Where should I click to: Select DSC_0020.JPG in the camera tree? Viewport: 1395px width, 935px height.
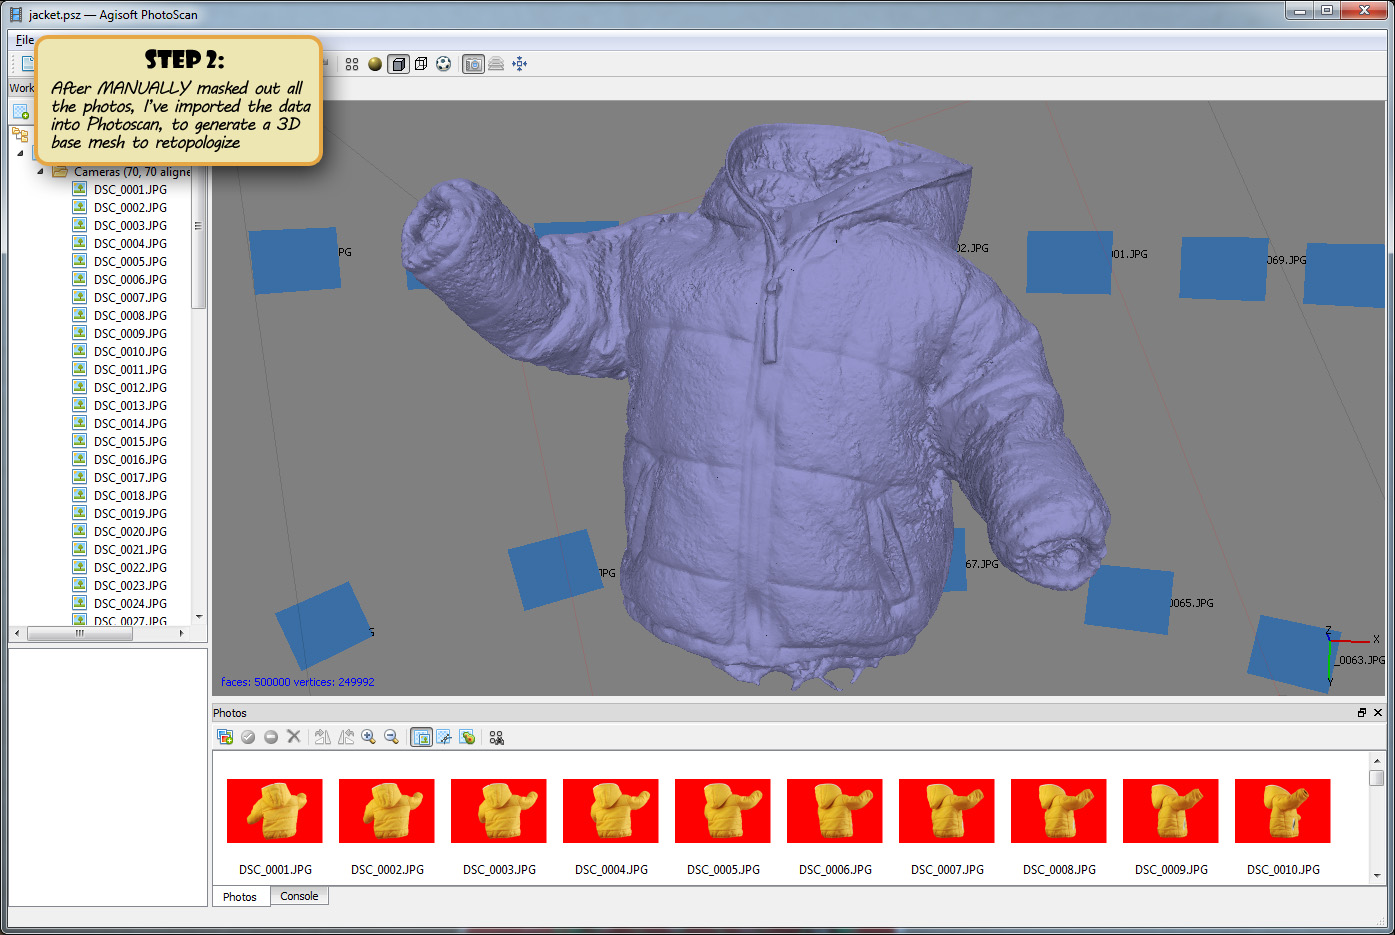coord(130,531)
